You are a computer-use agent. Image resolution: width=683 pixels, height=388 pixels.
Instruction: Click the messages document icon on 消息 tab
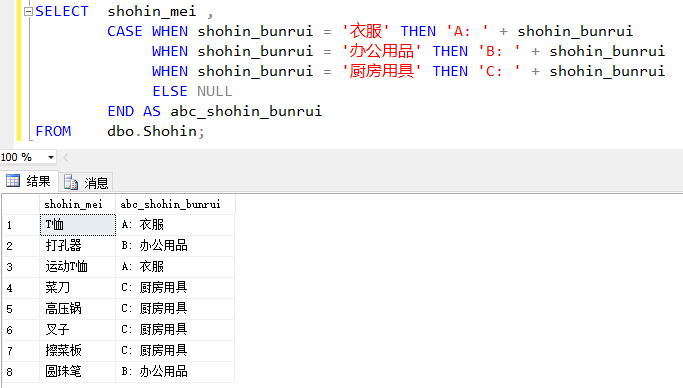point(71,182)
